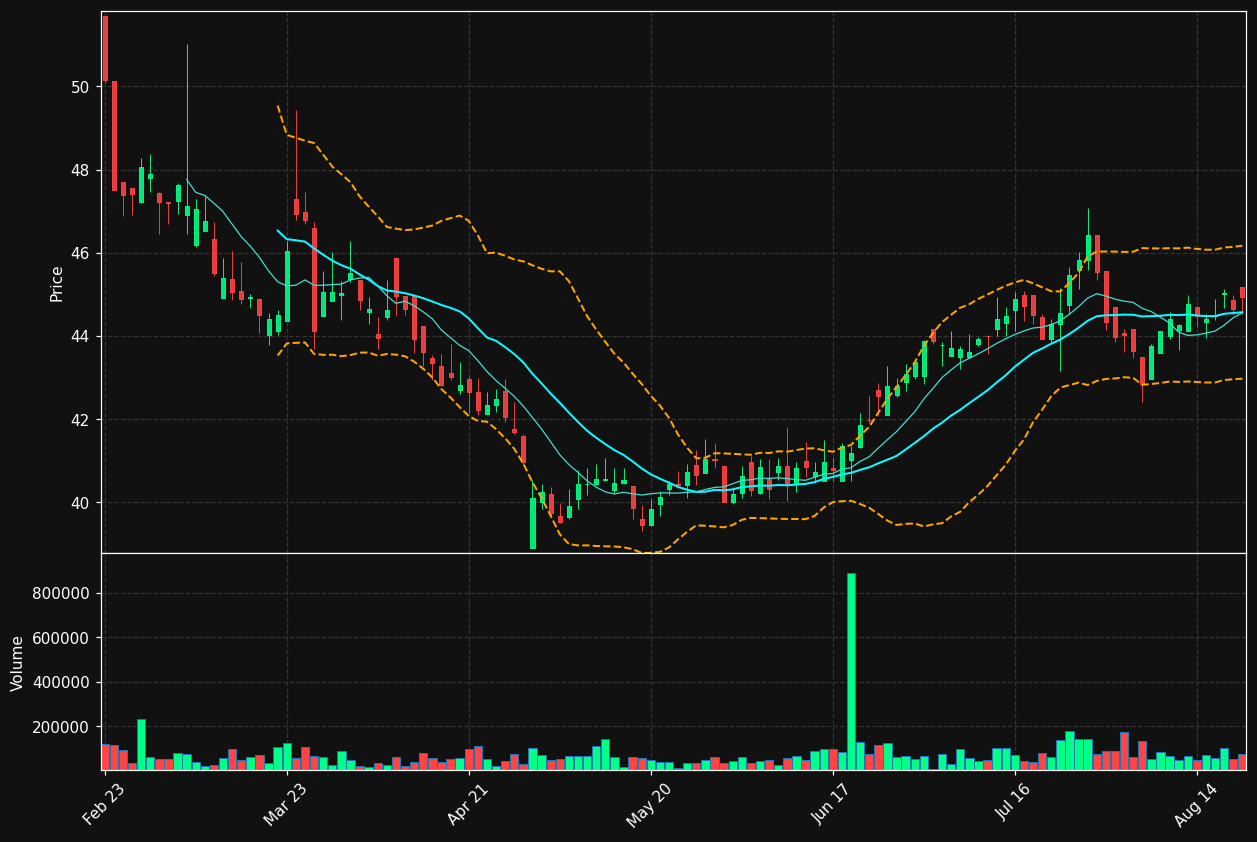Click the price tick label 42
The height and width of the screenshot is (842, 1257).
click(80, 420)
